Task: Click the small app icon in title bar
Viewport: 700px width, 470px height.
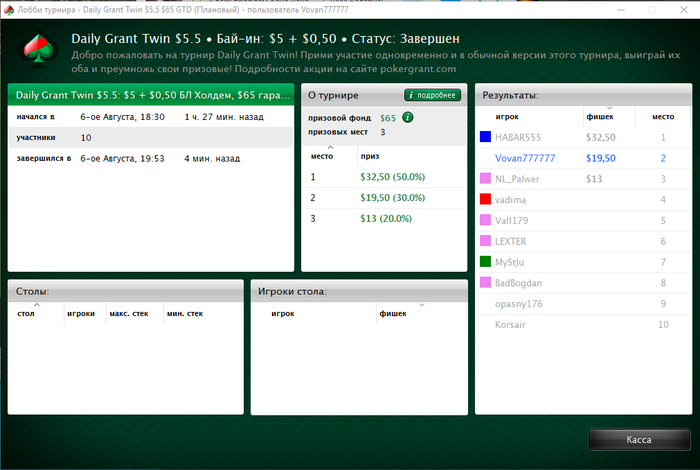Action: tap(8, 9)
